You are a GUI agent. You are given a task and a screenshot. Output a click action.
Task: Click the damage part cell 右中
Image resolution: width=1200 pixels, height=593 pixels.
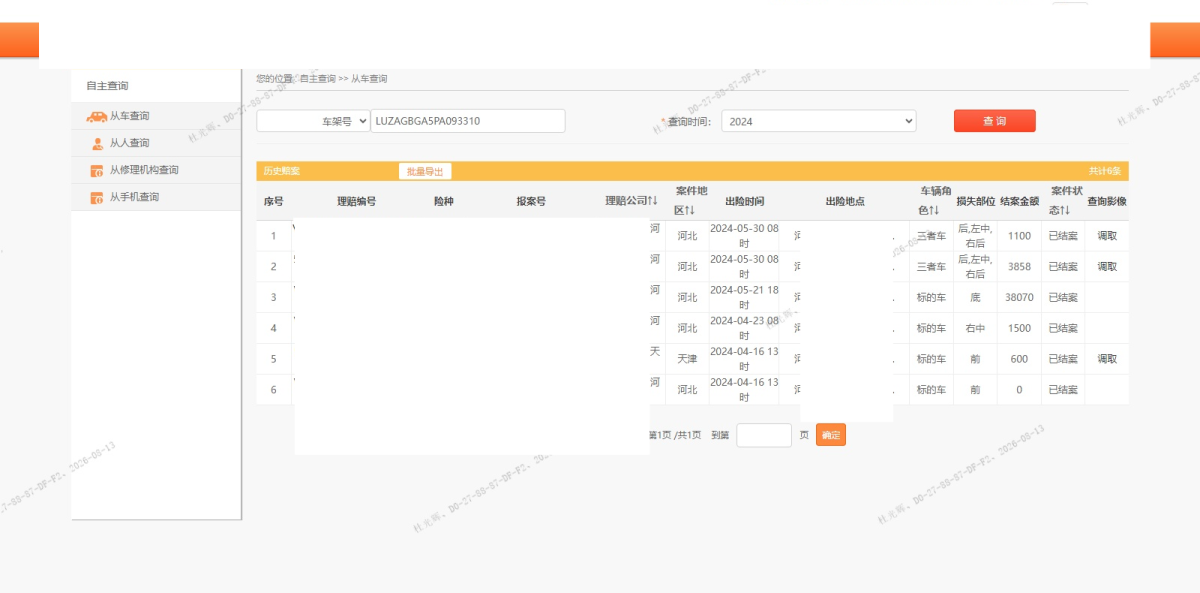point(975,329)
